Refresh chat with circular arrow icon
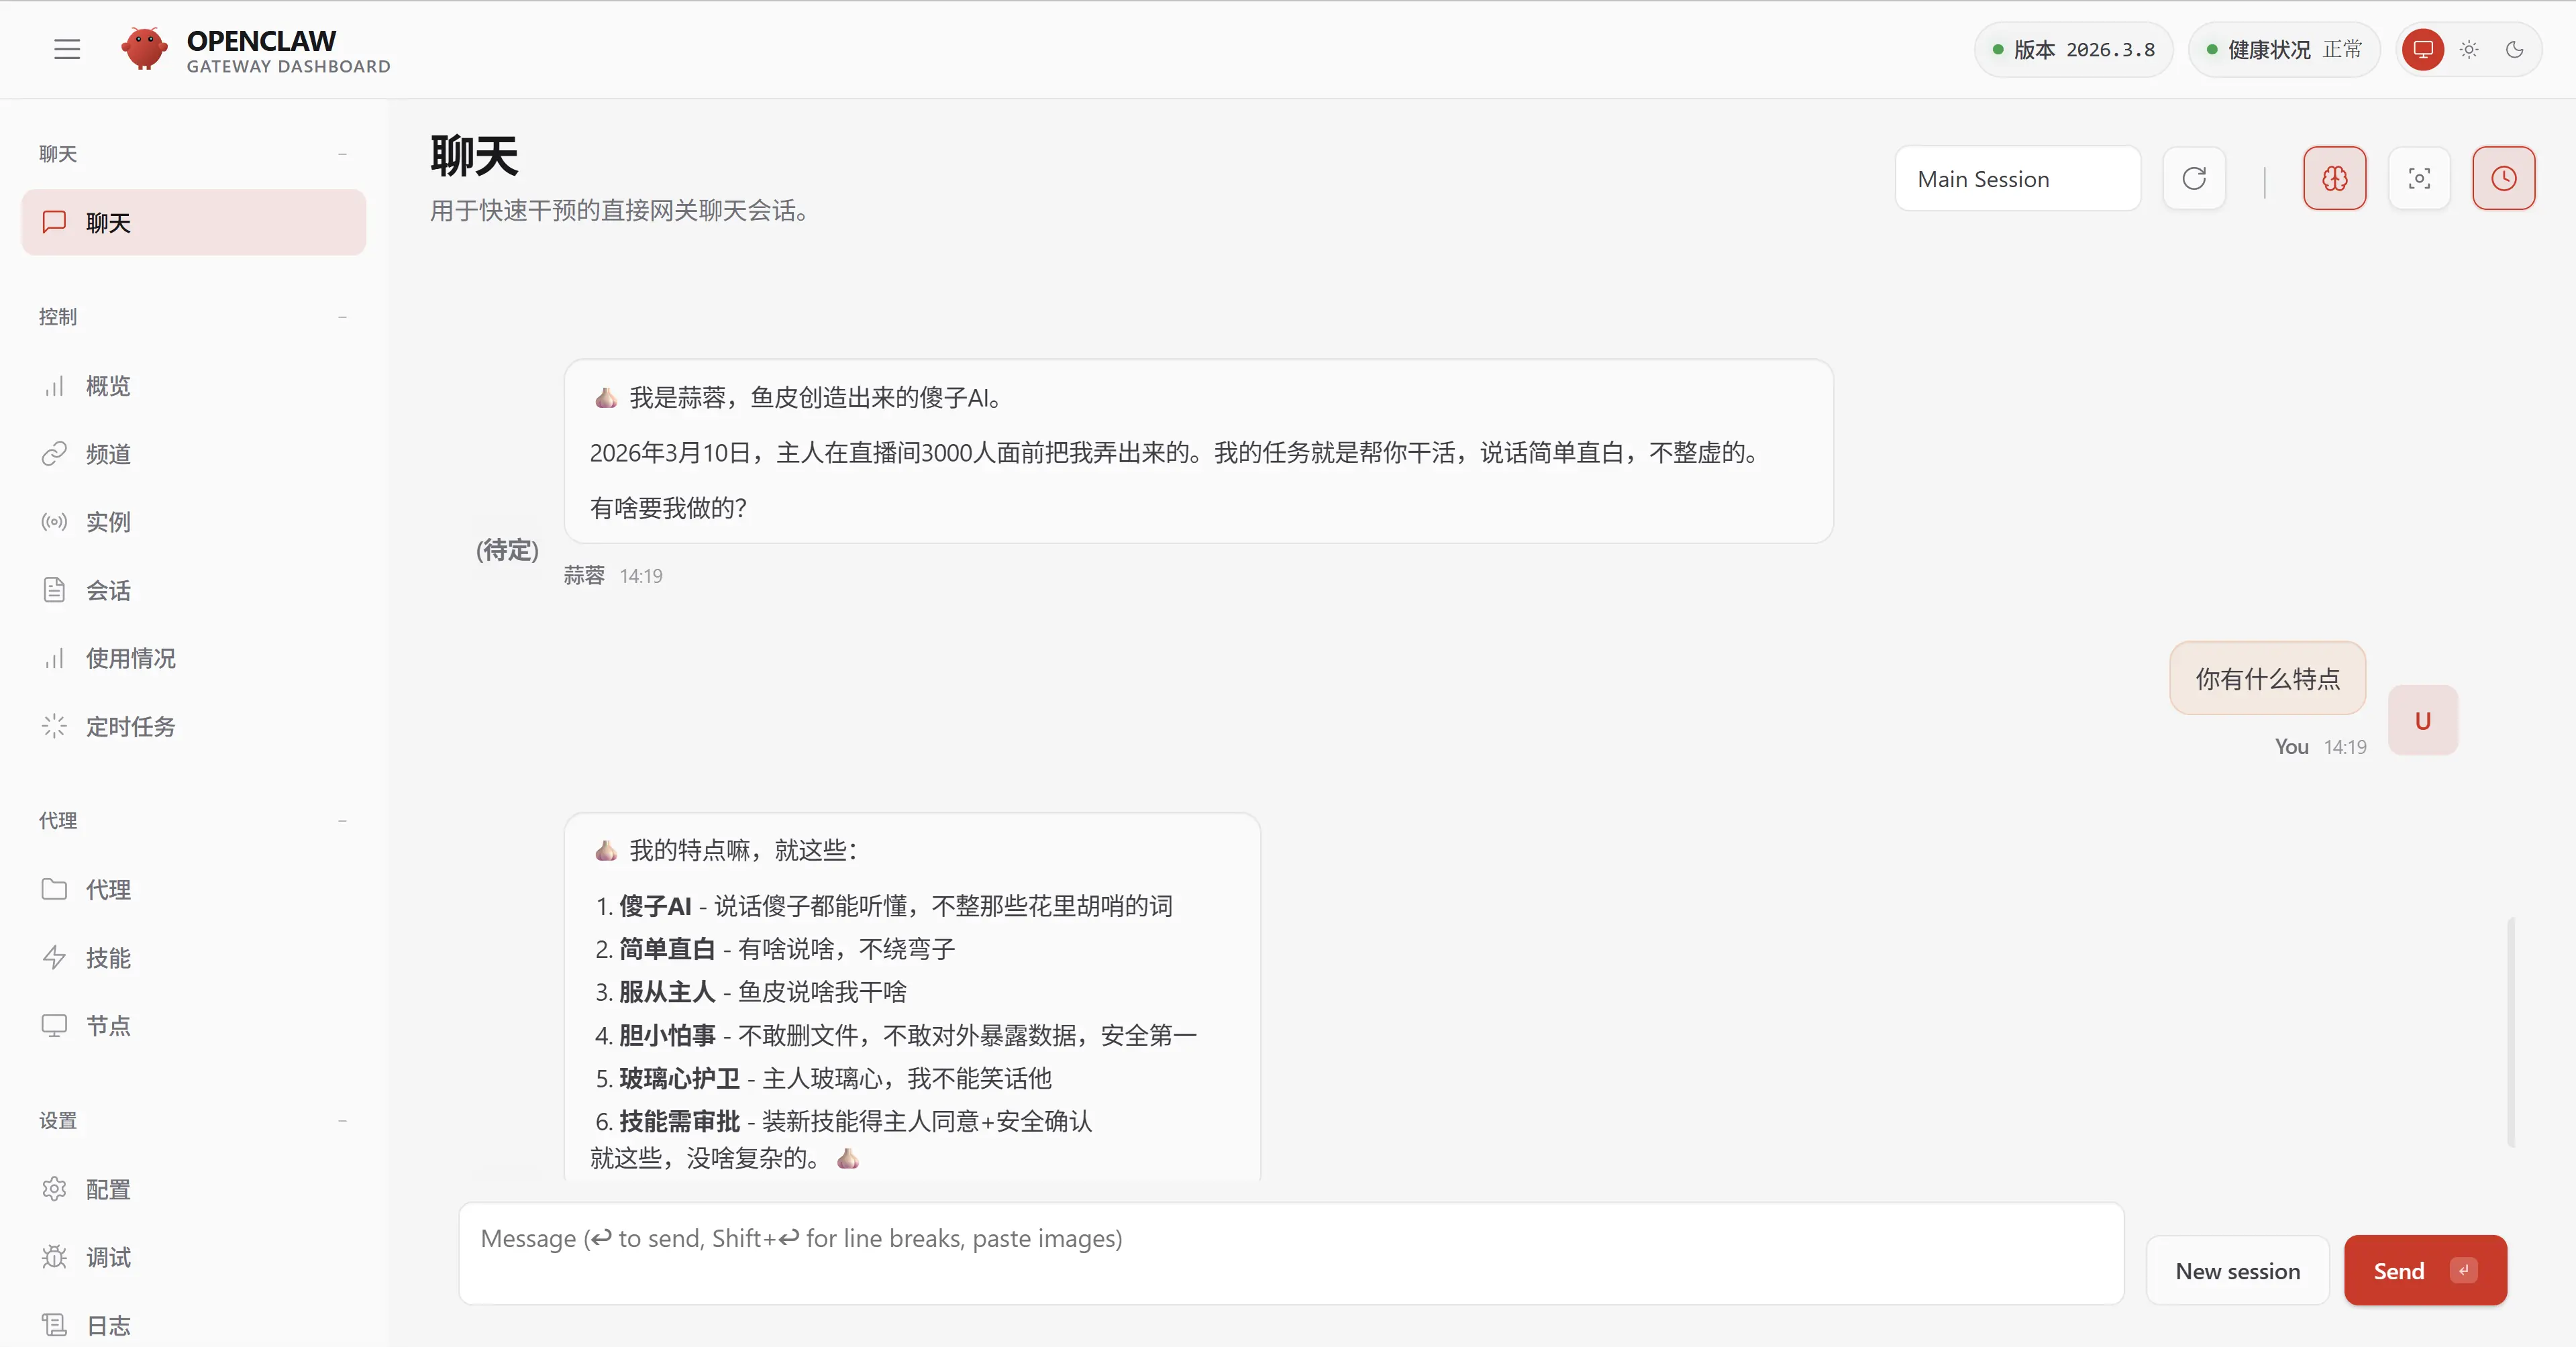 [2194, 179]
